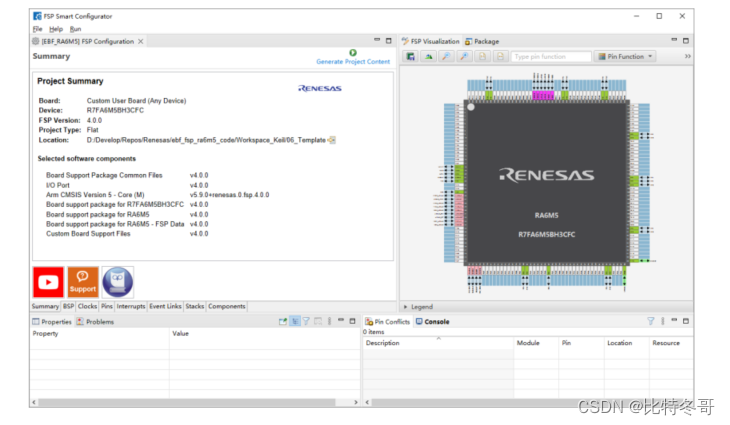
Task: Select the Clocks bottom tab
Action: [88, 306]
